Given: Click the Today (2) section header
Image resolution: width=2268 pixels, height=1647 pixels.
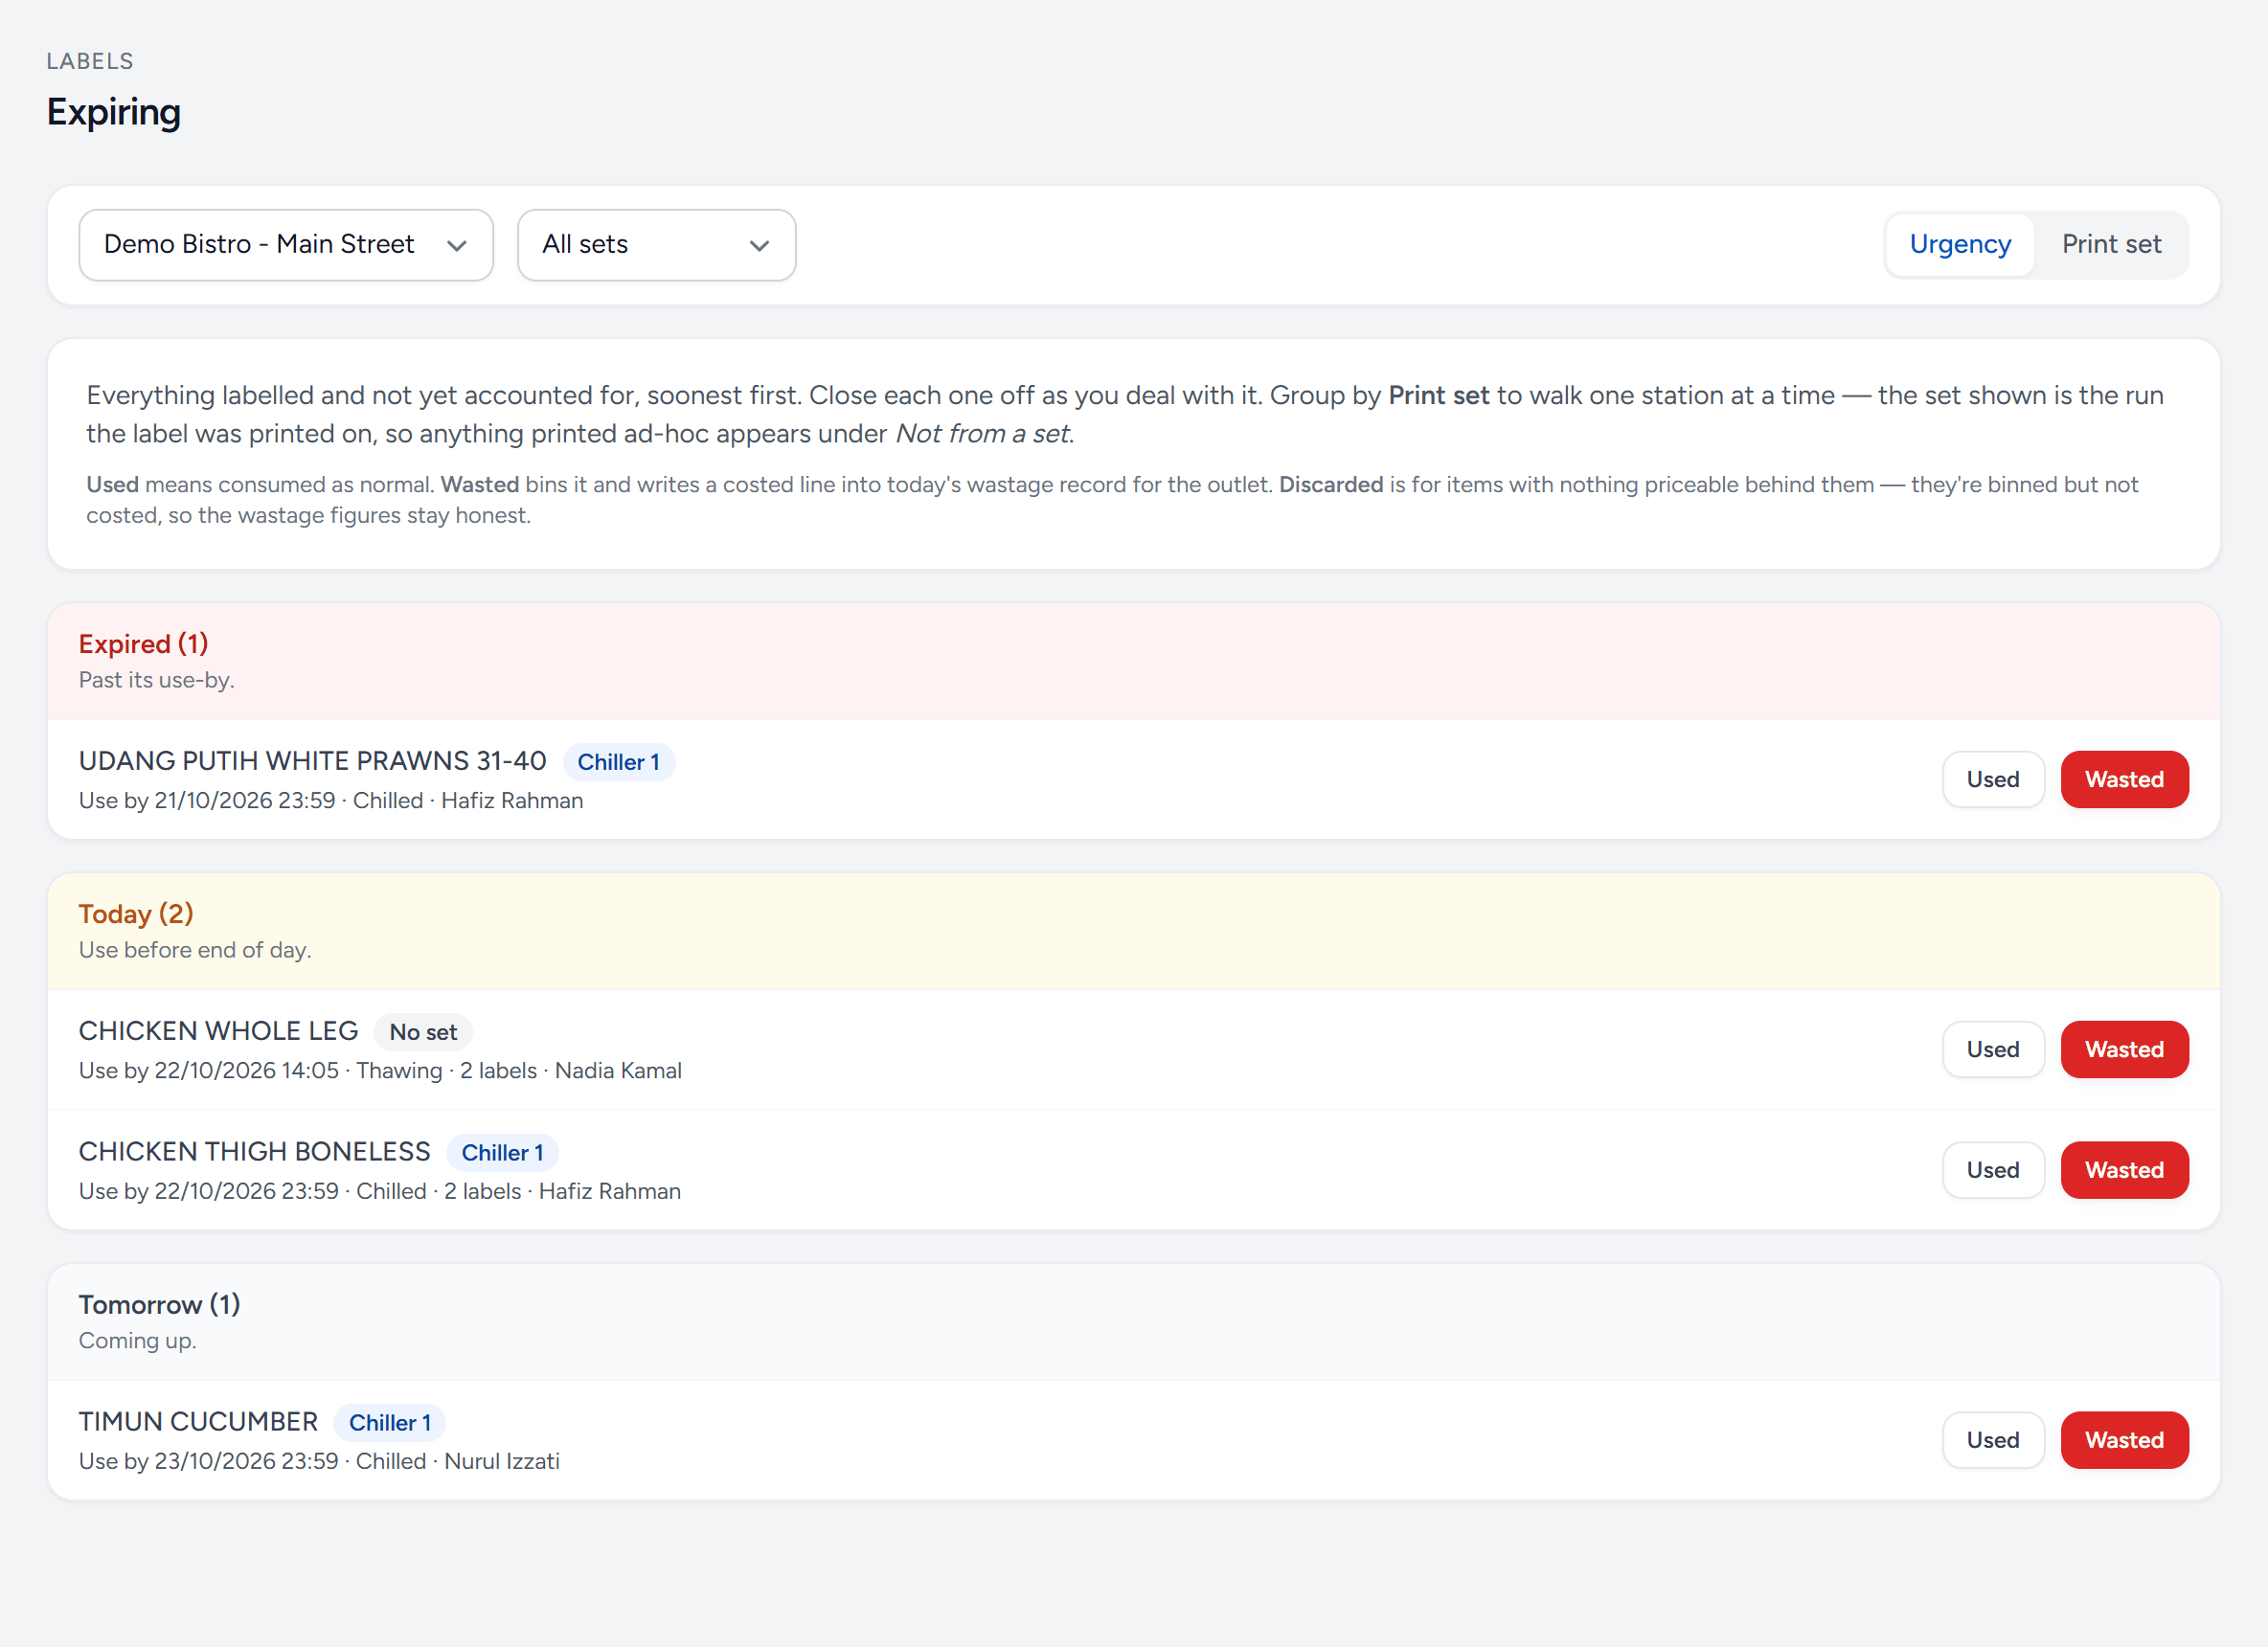Looking at the screenshot, I should pyautogui.click(x=136, y=914).
